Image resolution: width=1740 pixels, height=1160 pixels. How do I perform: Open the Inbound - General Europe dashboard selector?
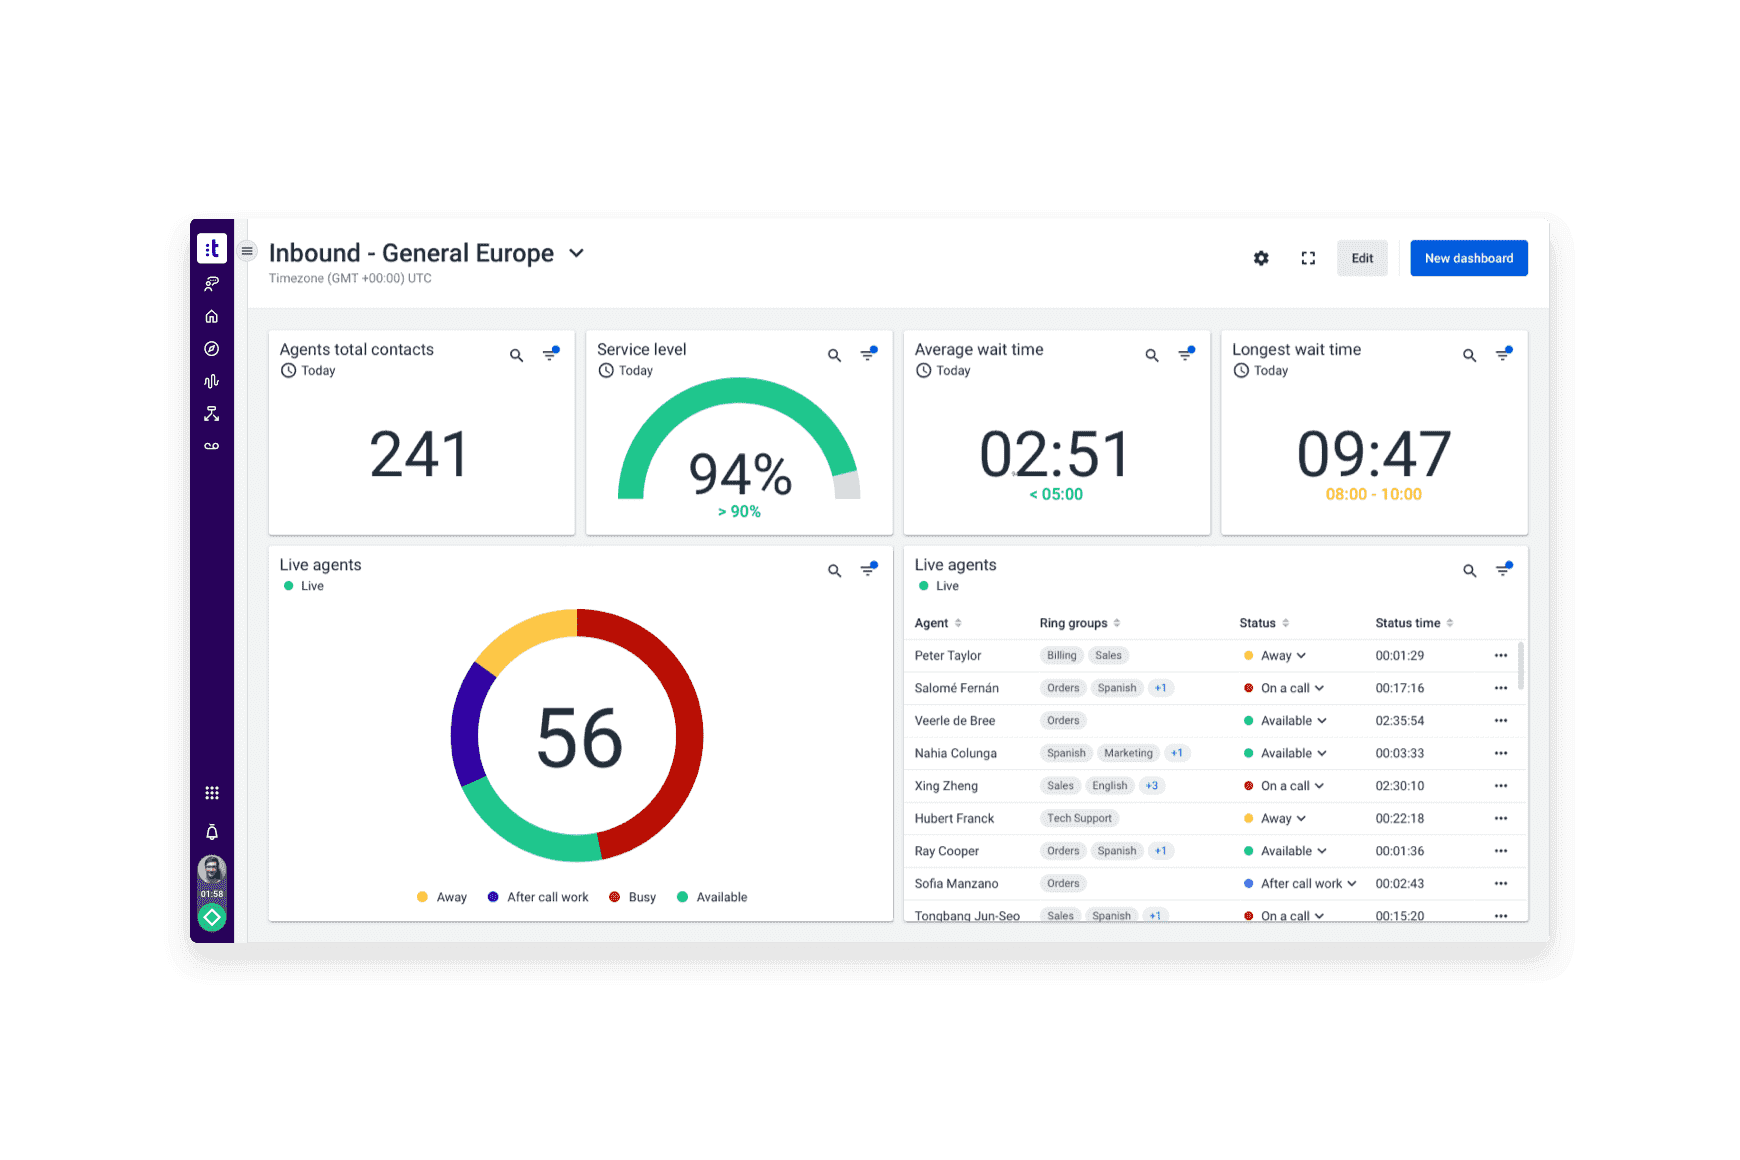576,254
